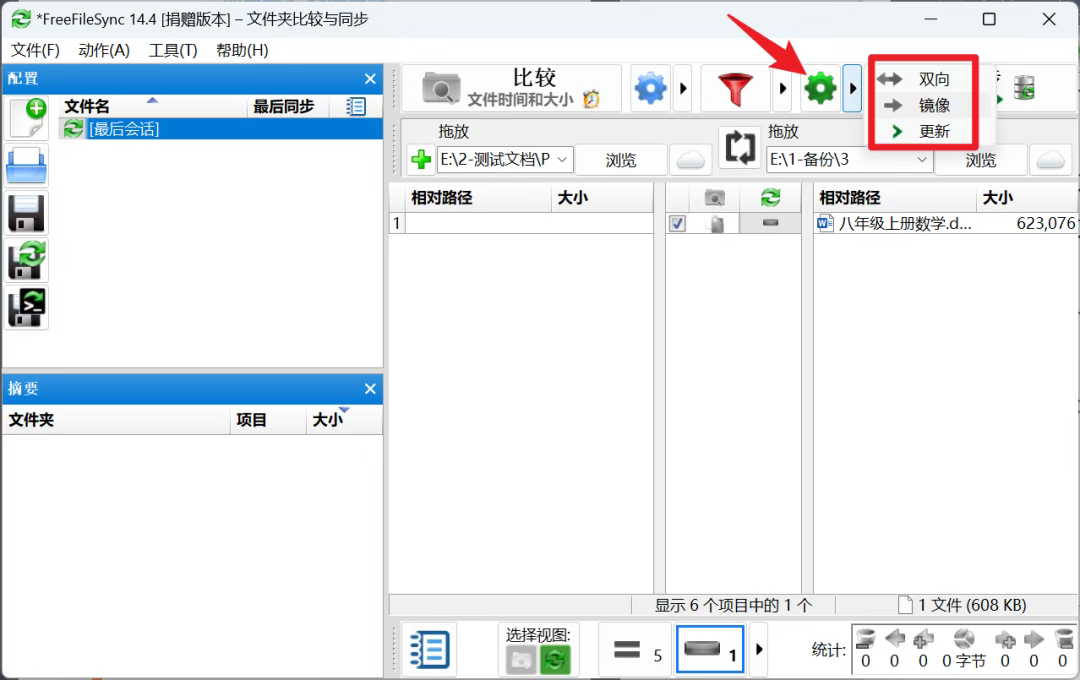Toggle the do-nothing filter button showing 1
Image resolution: width=1080 pixels, height=680 pixels.
(710, 649)
